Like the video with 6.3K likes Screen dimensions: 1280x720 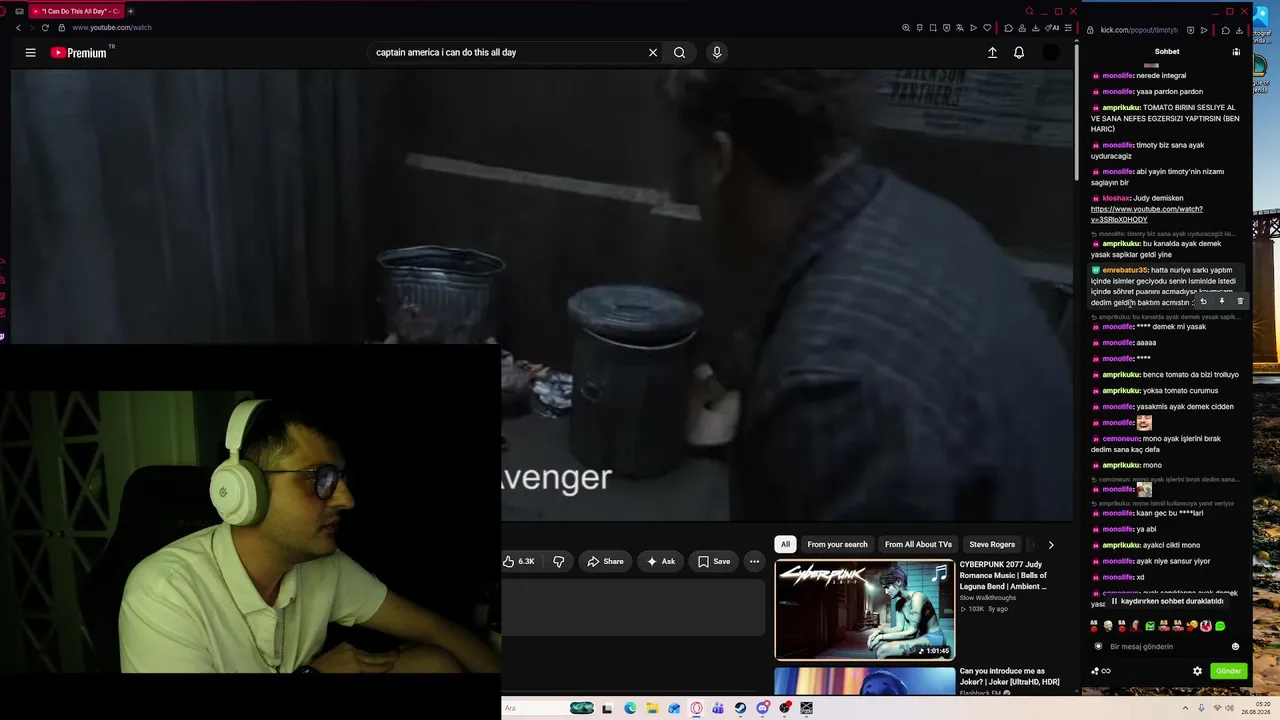519,562
